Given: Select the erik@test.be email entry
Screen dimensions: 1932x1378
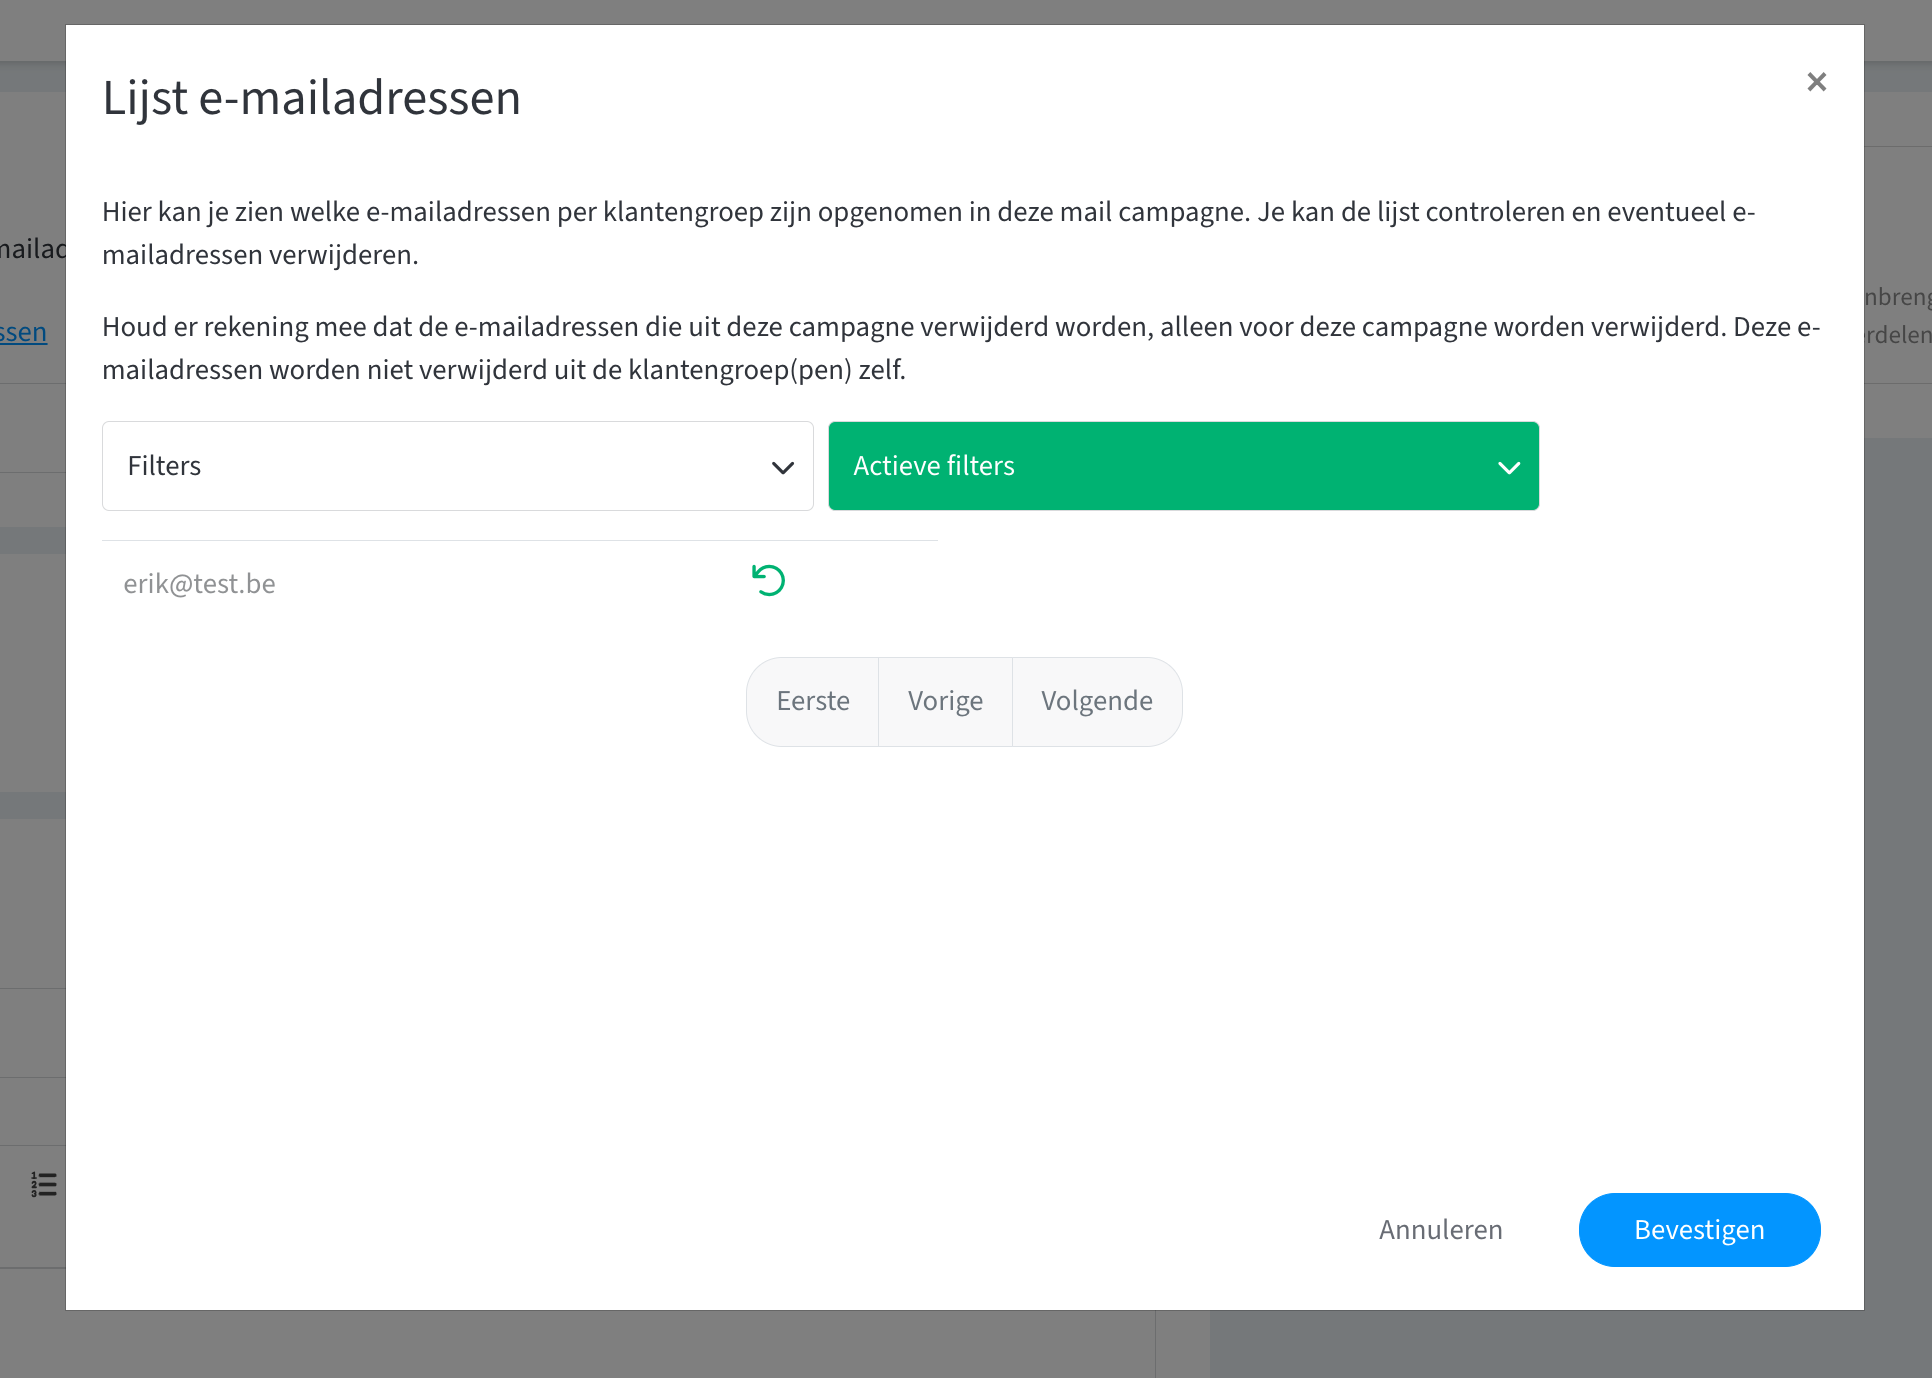Looking at the screenshot, I should (x=200, y=584).
